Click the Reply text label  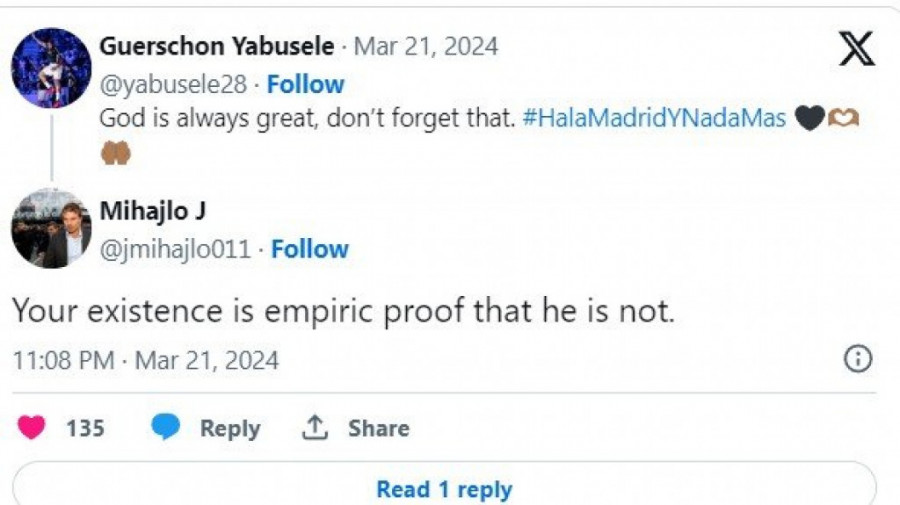(x=230, y=428)
